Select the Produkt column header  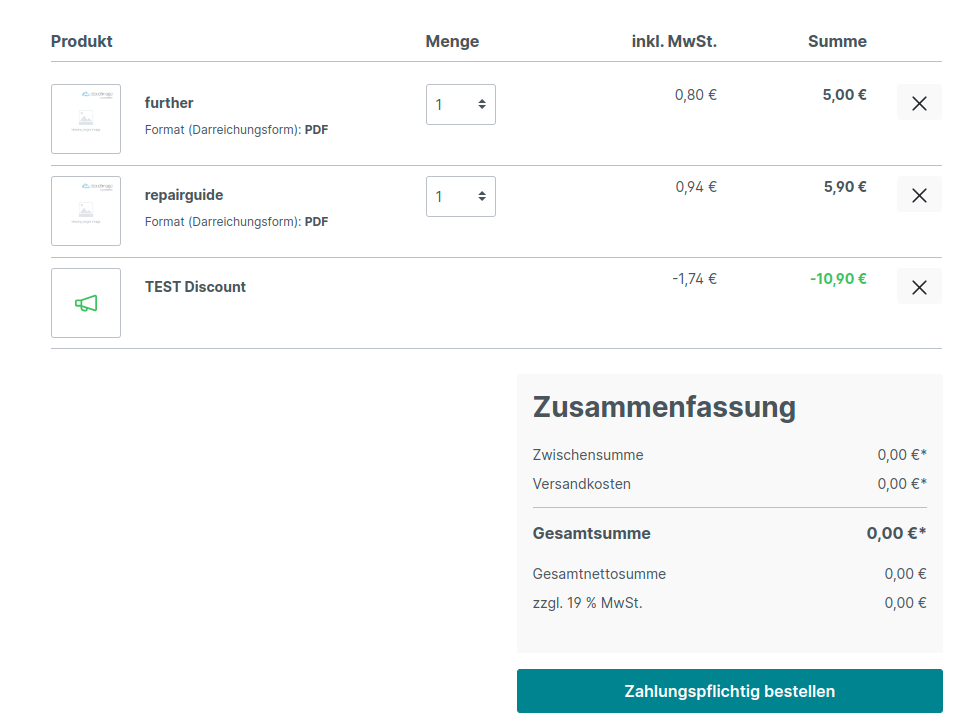tap(81, 41)
